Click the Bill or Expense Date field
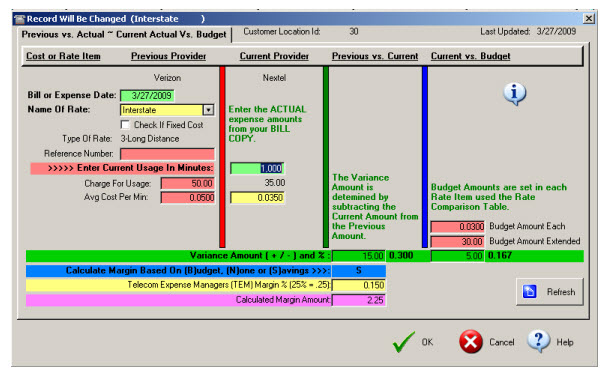Image resolution: width=606 pixels, height=377 pixels. (147, 96)
